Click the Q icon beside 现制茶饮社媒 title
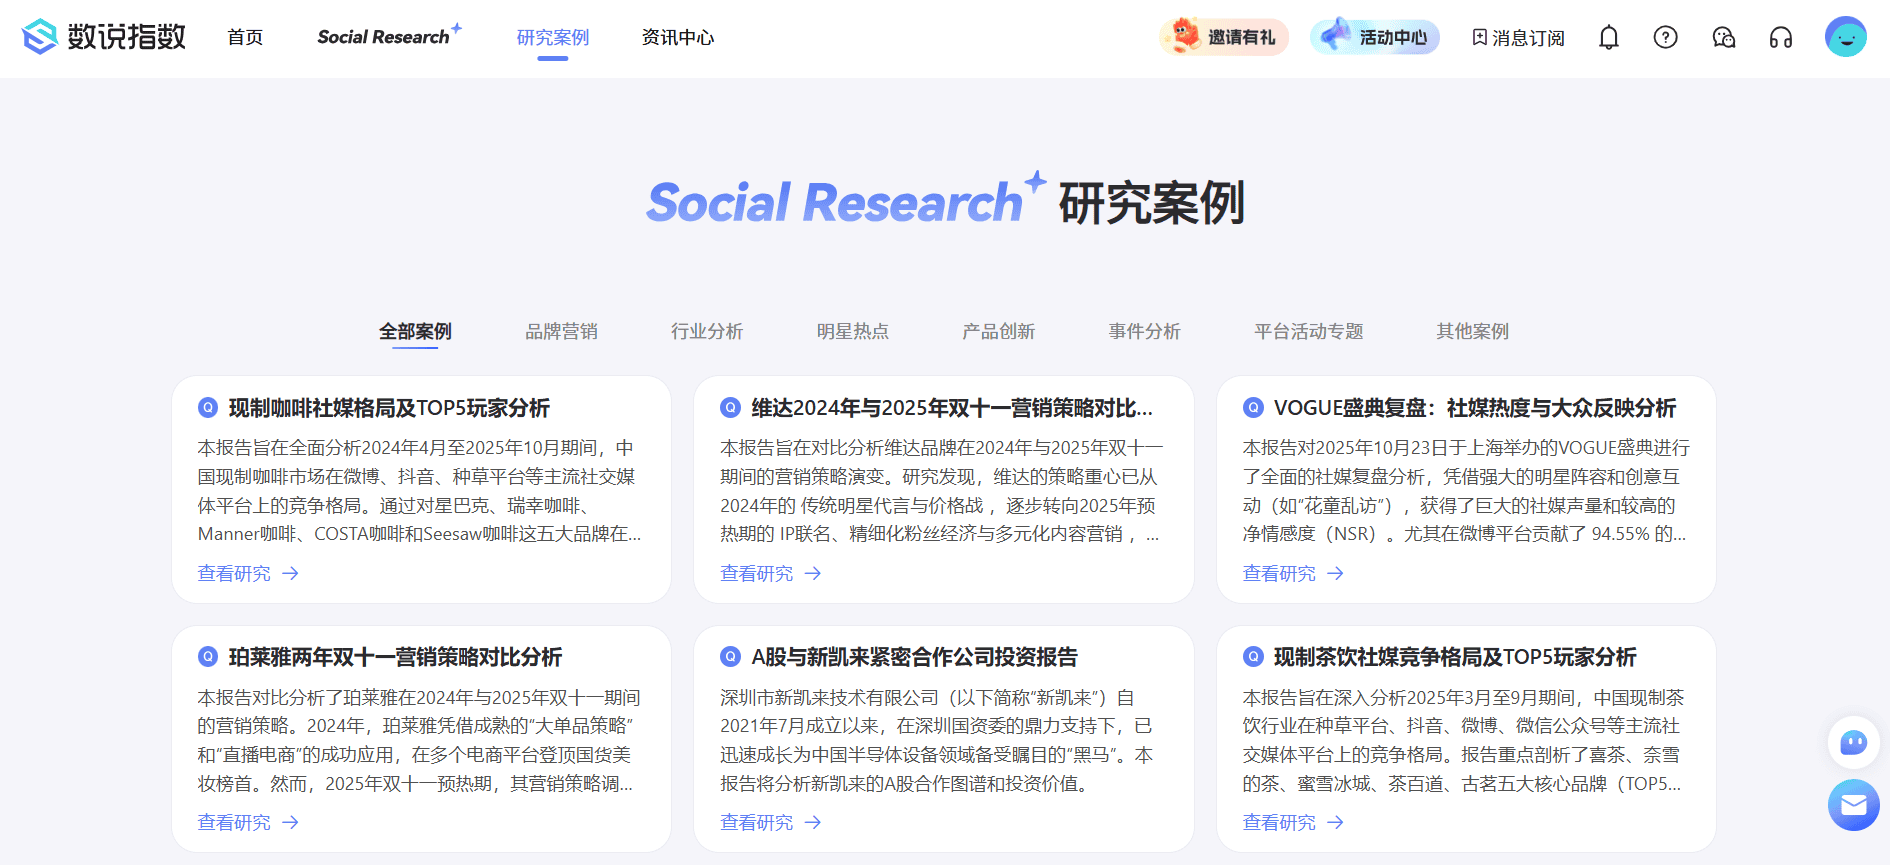This screenshot has height=865, width=1890. pos(1253,656)
